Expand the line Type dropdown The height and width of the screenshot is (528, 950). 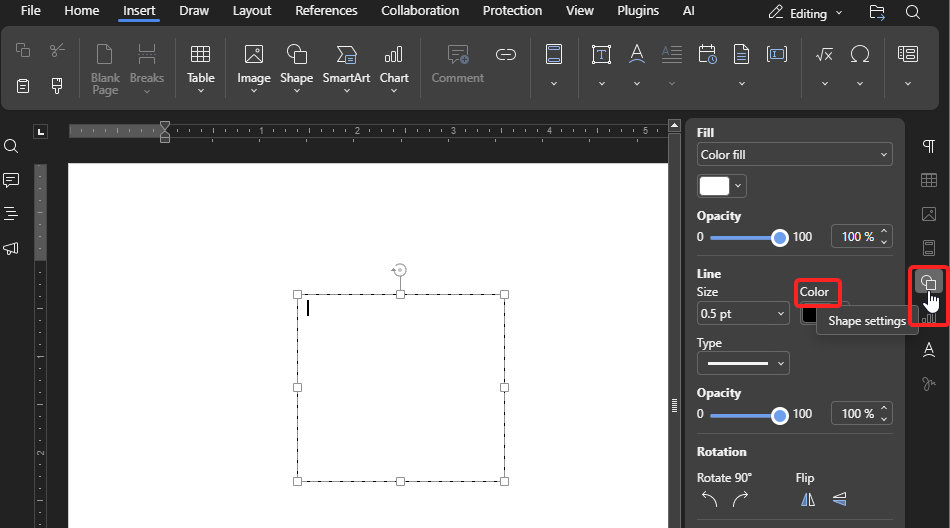pyautogui.click(x=743, y=363)
